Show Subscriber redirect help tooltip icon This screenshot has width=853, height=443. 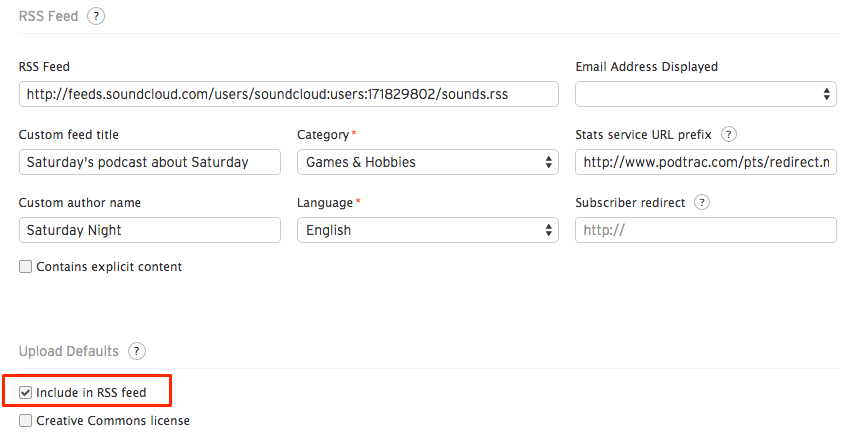pos(702,202)
